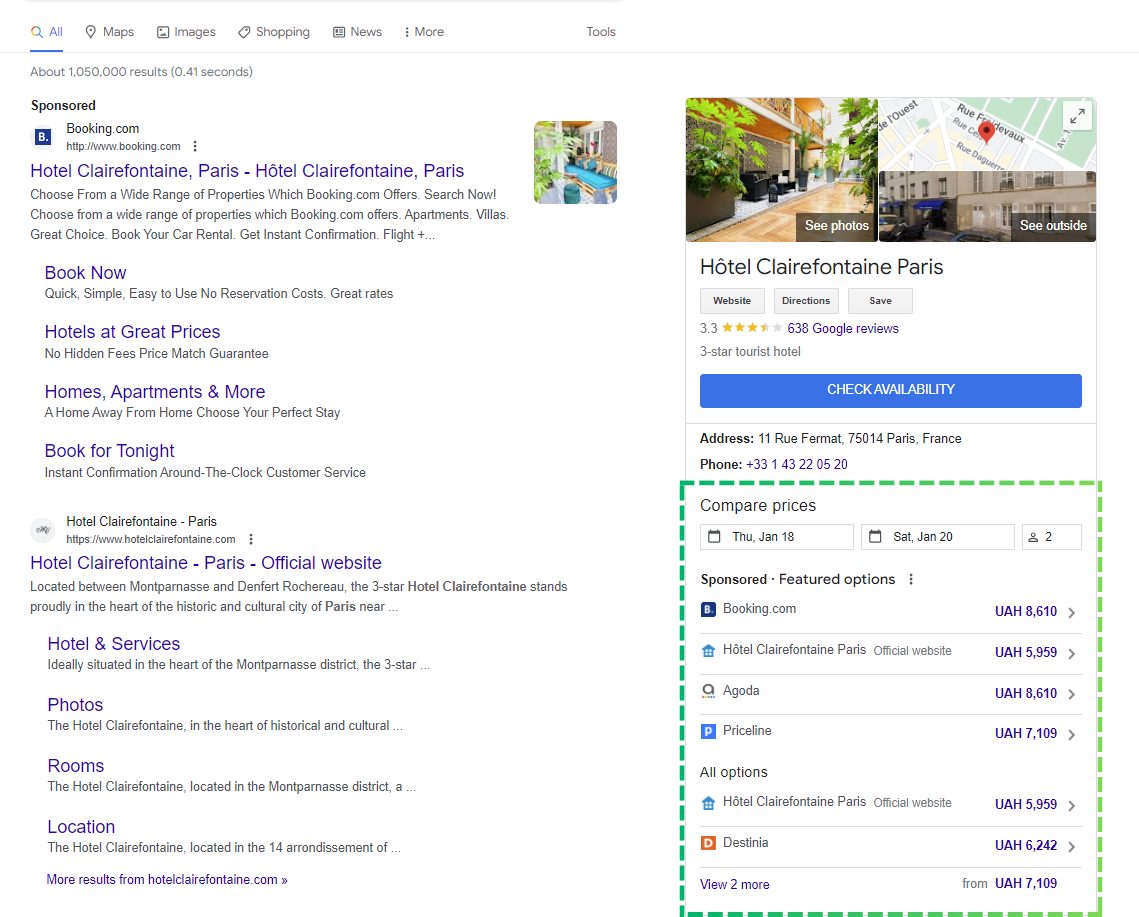Expand Destinia UAH 6,242 chevron

1072,846
